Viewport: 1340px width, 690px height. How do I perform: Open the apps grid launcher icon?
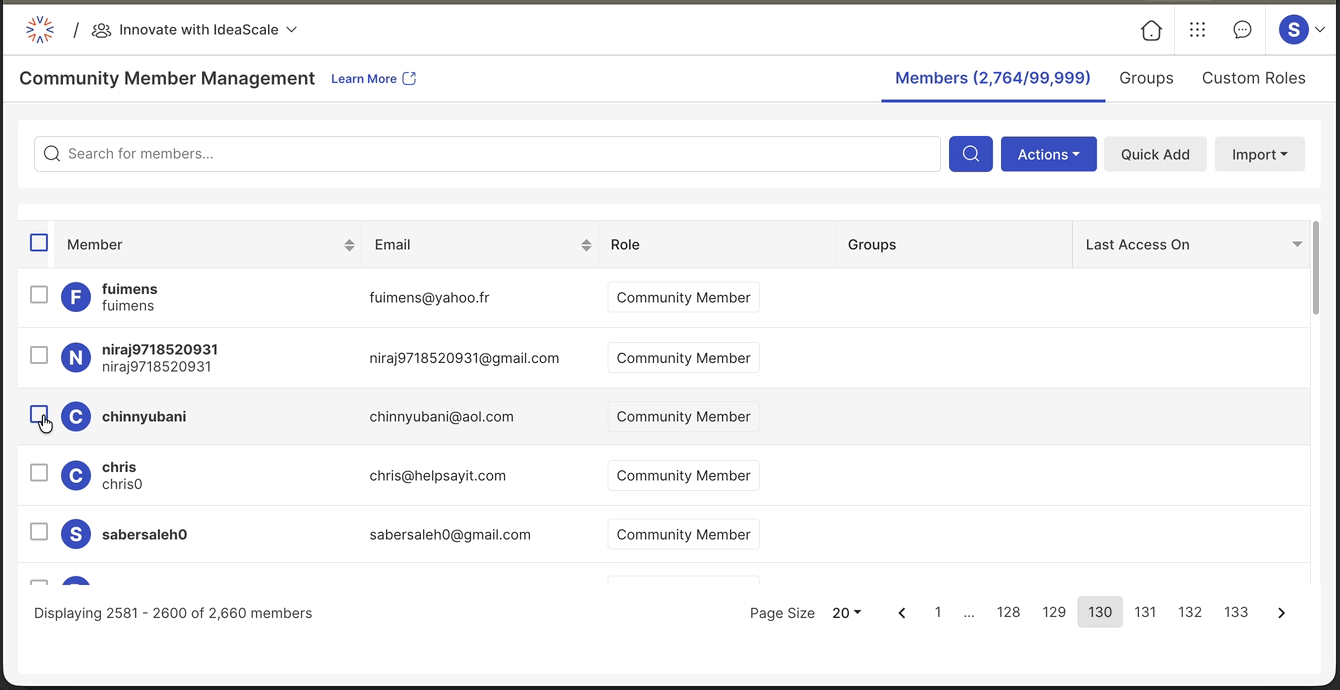coord(1197,30)
